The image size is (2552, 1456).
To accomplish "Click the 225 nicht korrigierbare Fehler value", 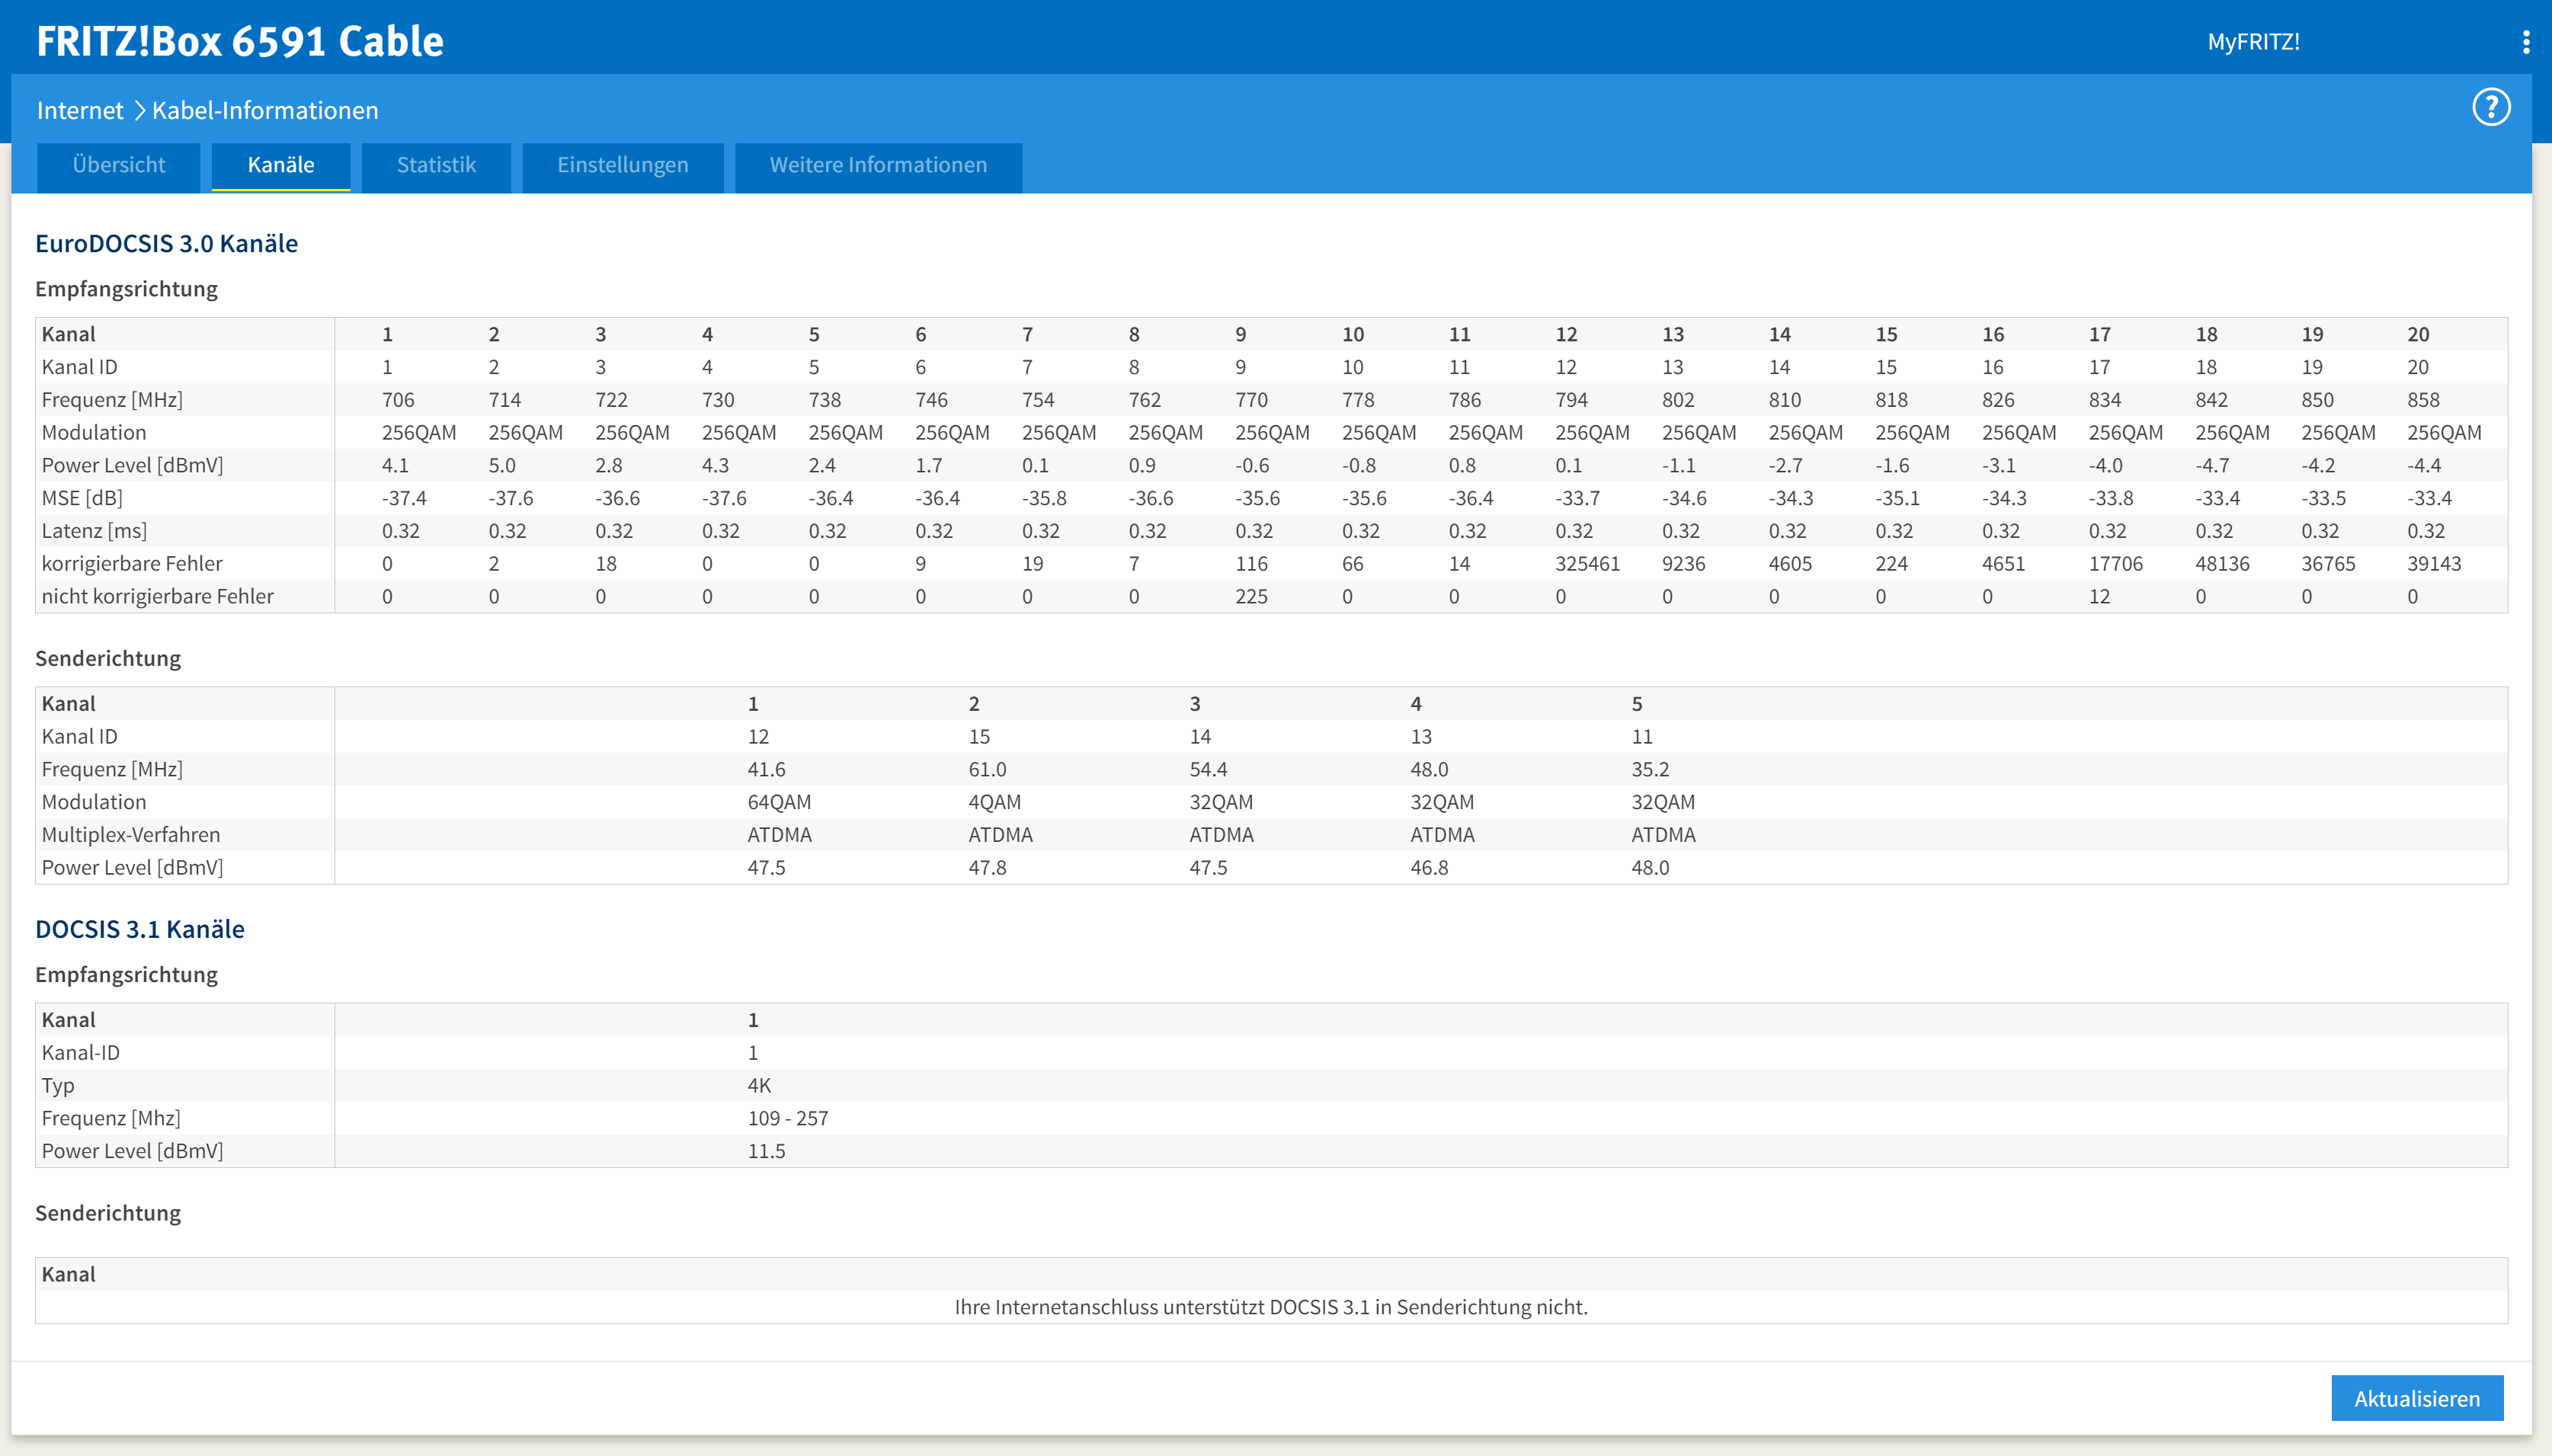I will 1251,596.
